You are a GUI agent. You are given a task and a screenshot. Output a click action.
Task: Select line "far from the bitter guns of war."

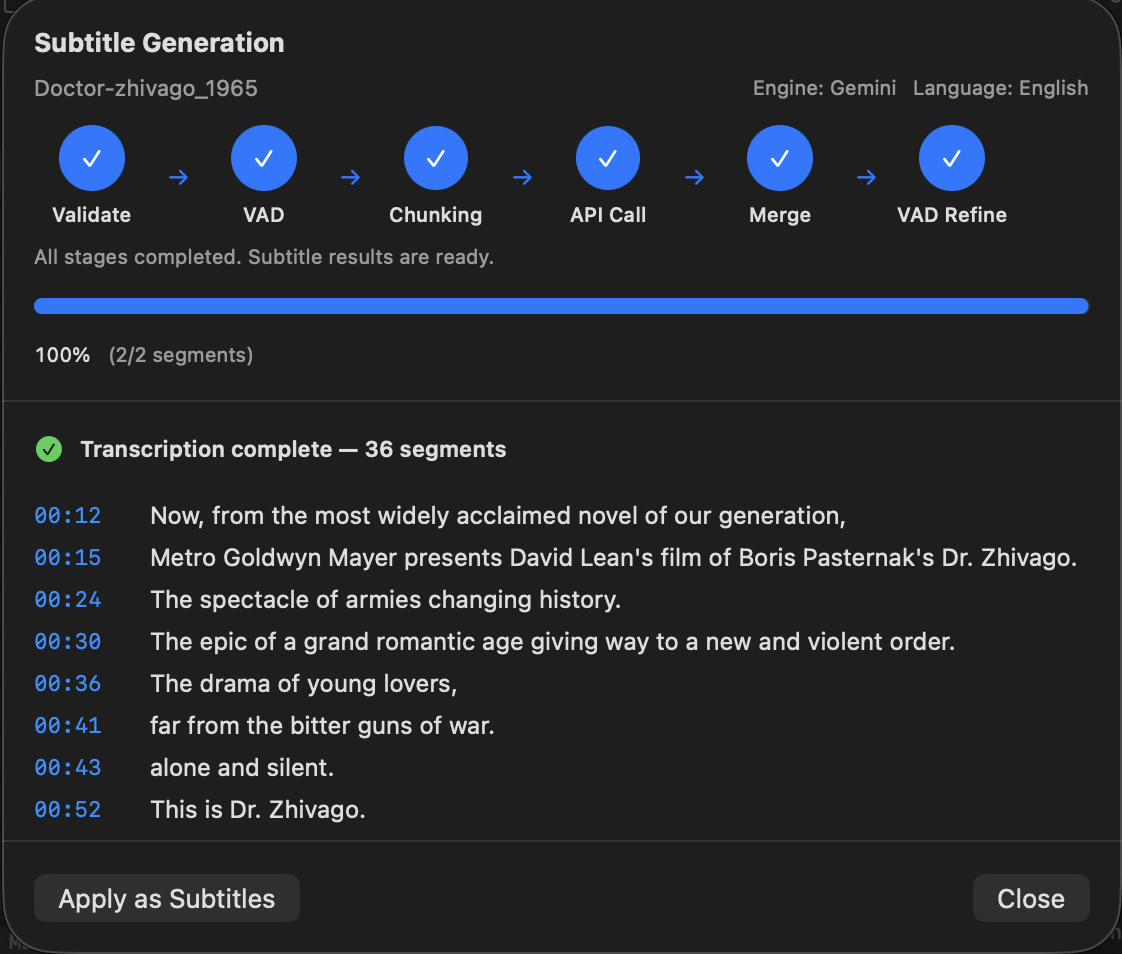(x=322, y=726)
